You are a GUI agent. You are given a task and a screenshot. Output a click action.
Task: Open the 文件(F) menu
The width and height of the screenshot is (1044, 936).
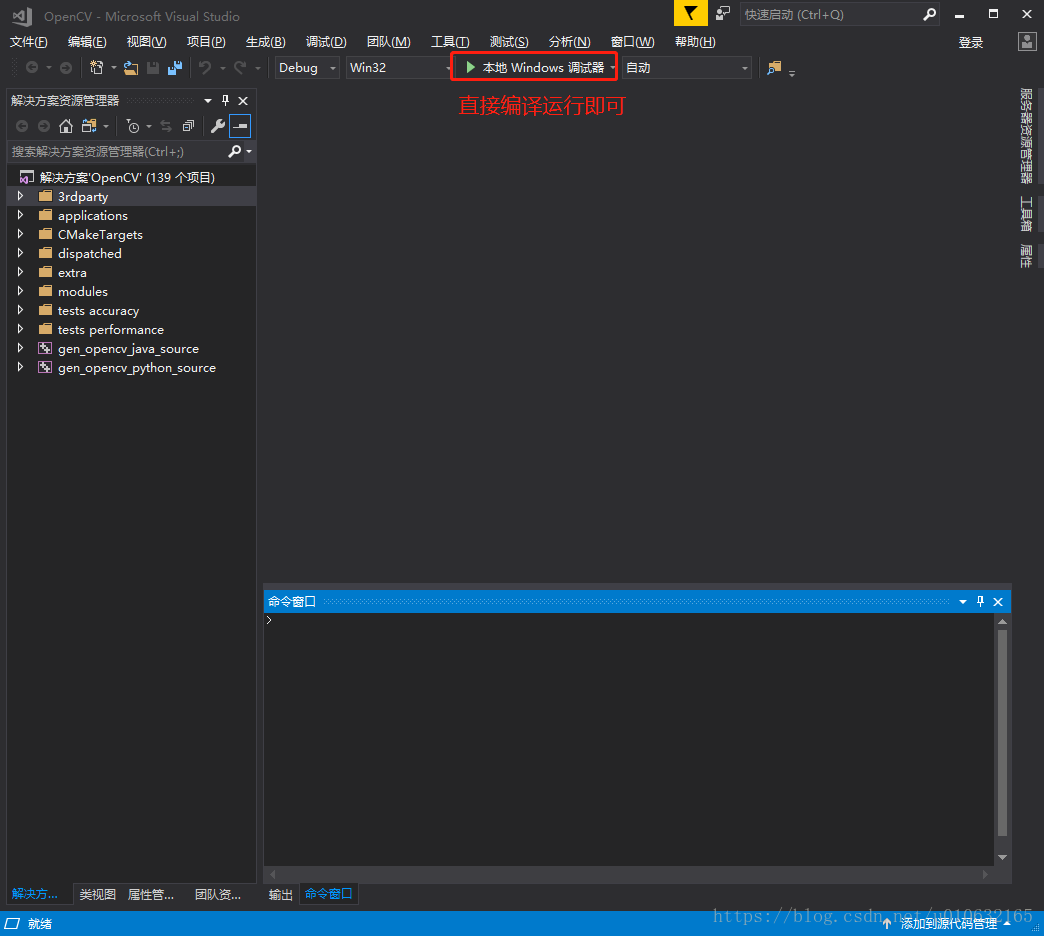(x=29, y=42)
